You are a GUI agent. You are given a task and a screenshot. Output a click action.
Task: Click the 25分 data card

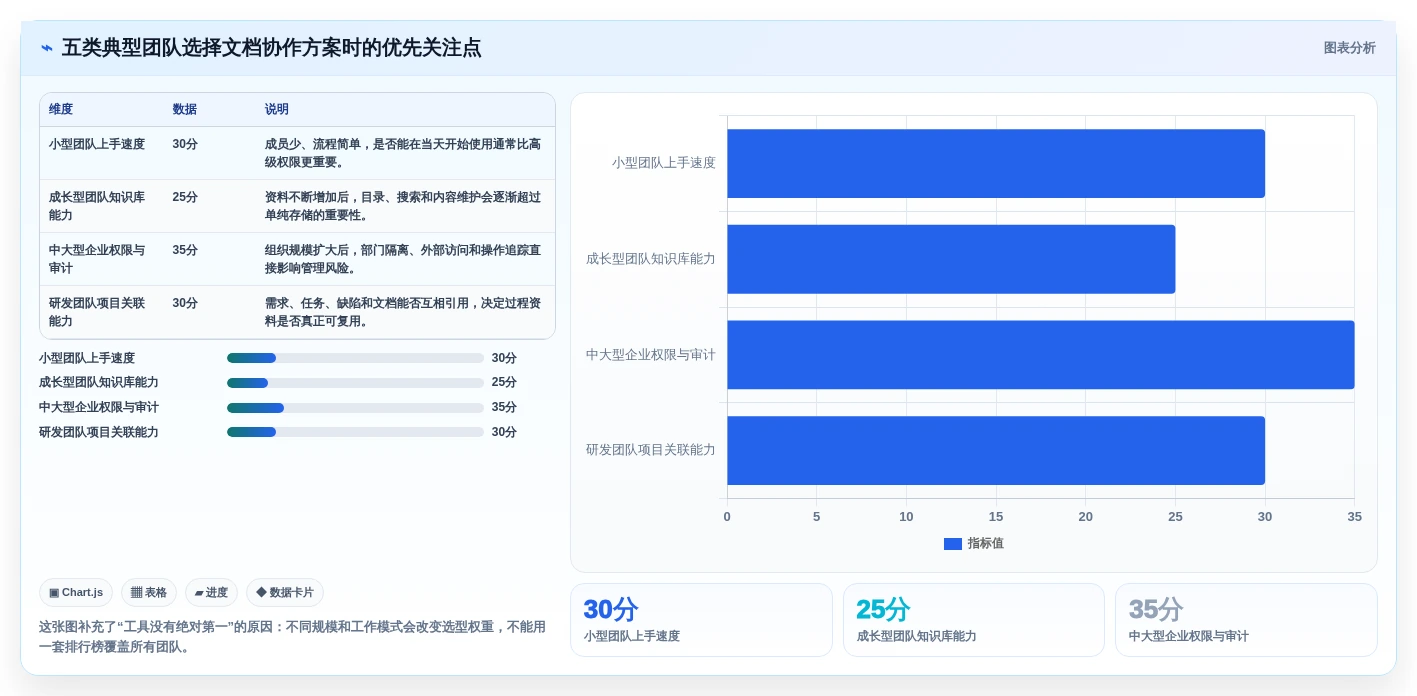point(974,620)
